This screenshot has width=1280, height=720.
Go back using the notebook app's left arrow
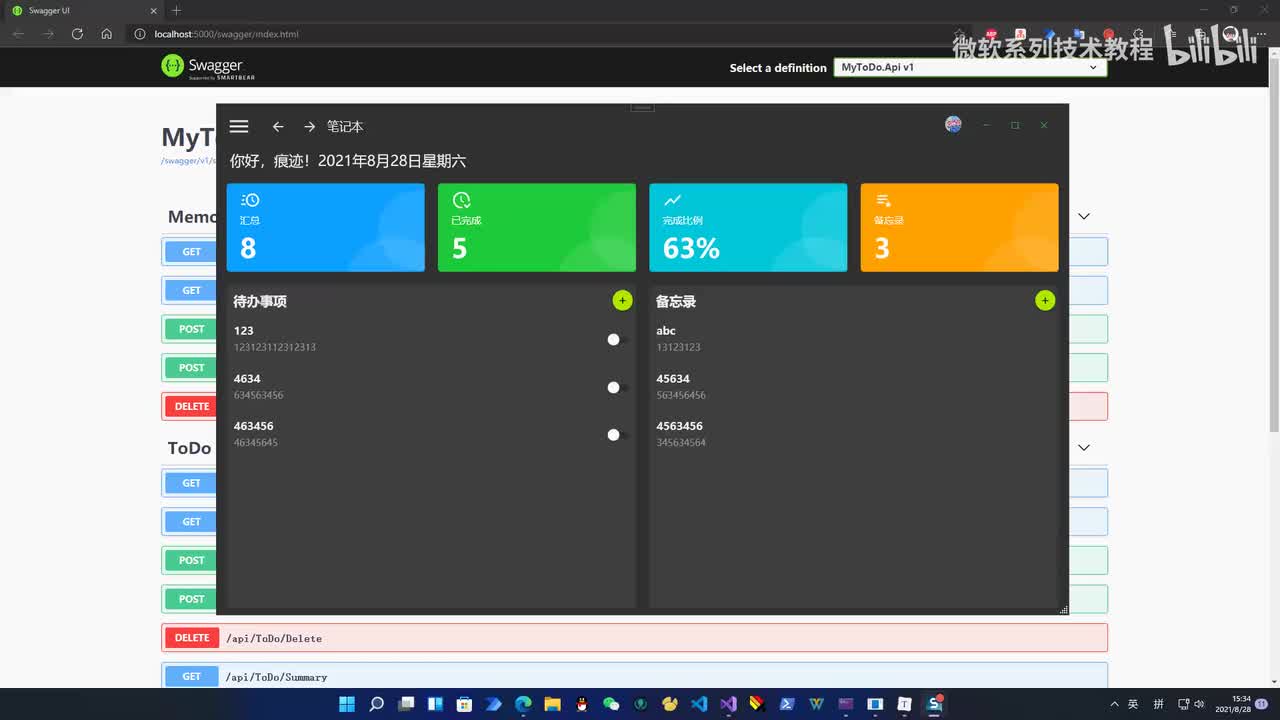(x=278, y=127)
